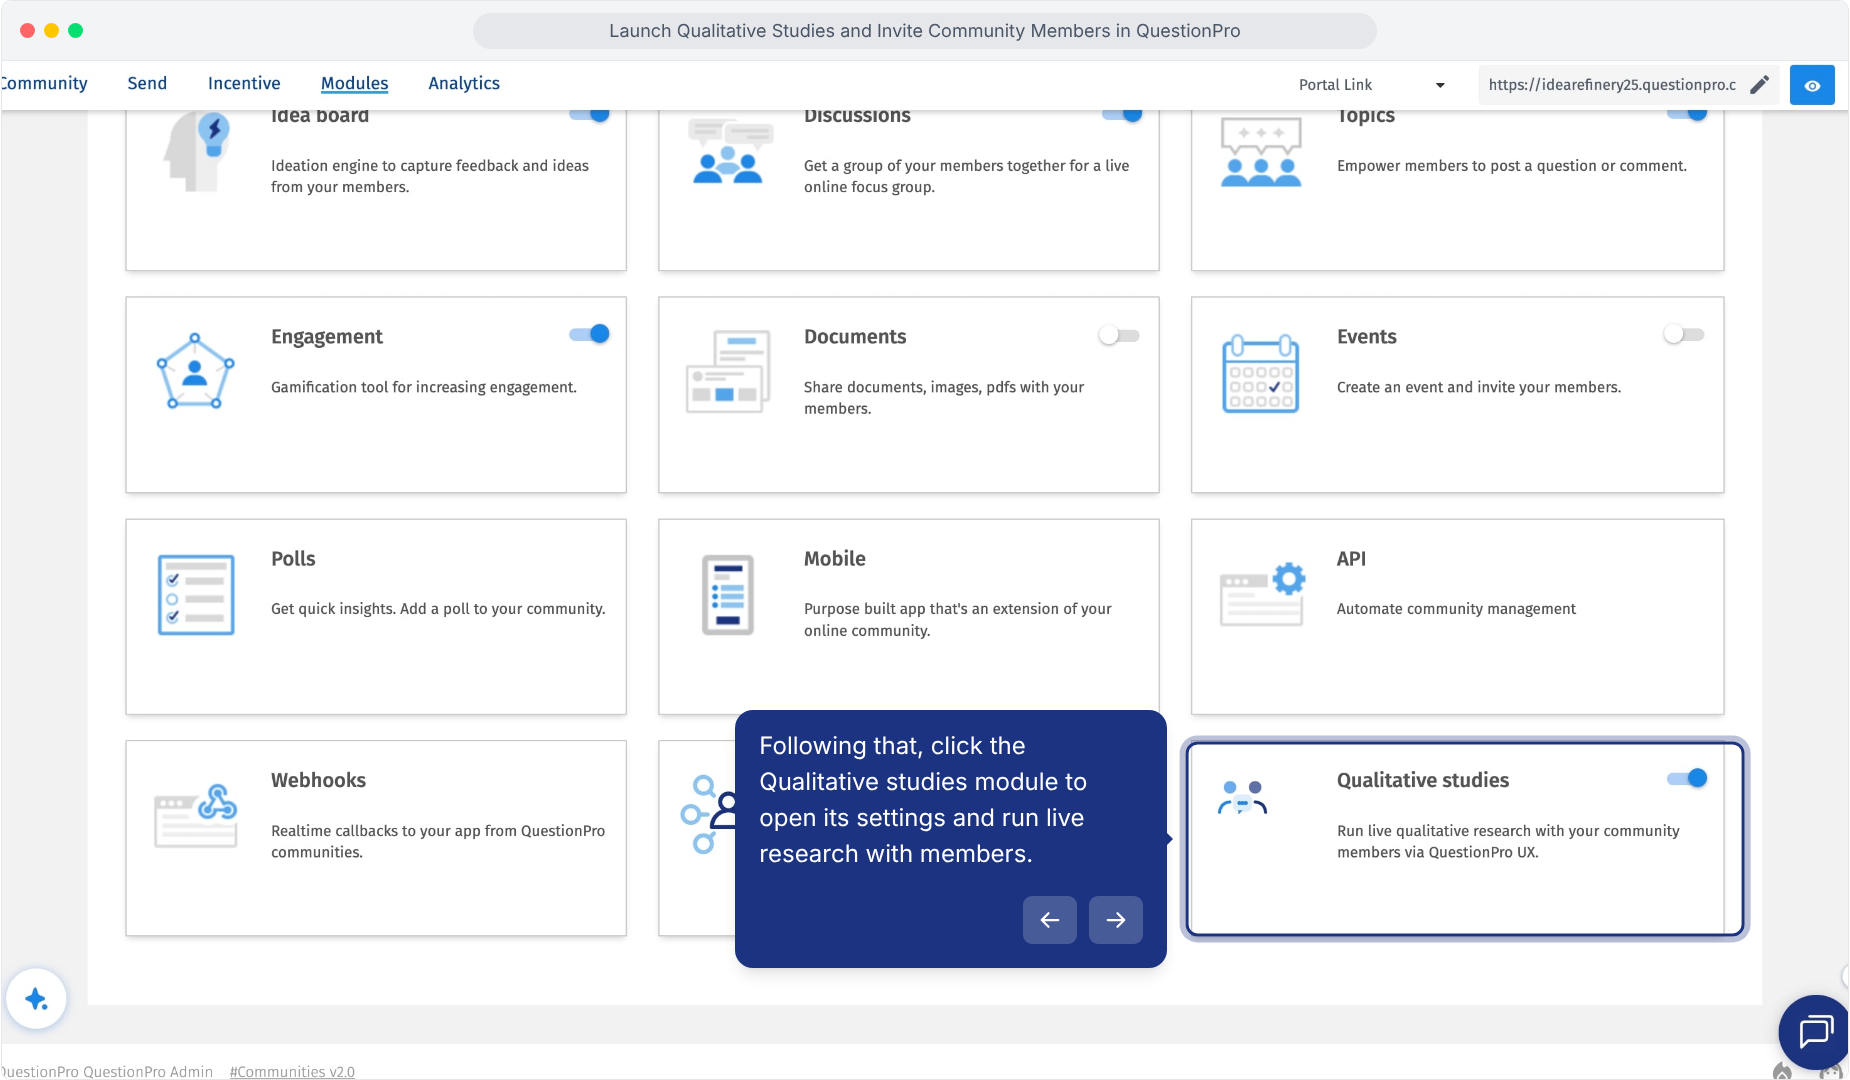Image resolution: width=1850 pixels, height=1080 pixels.
Task: Click the Discussions group chat icon
Action: click(729, 151)
